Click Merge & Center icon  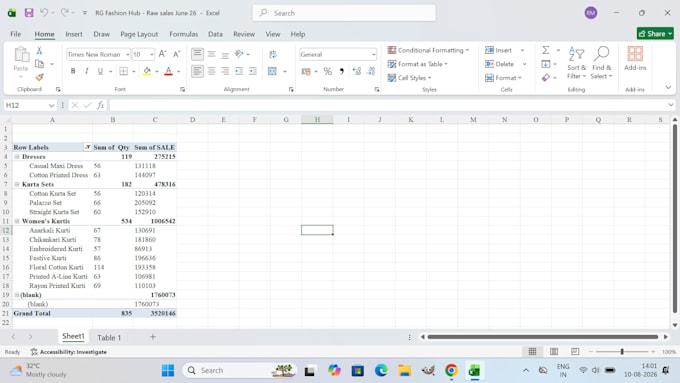(272, 71)
